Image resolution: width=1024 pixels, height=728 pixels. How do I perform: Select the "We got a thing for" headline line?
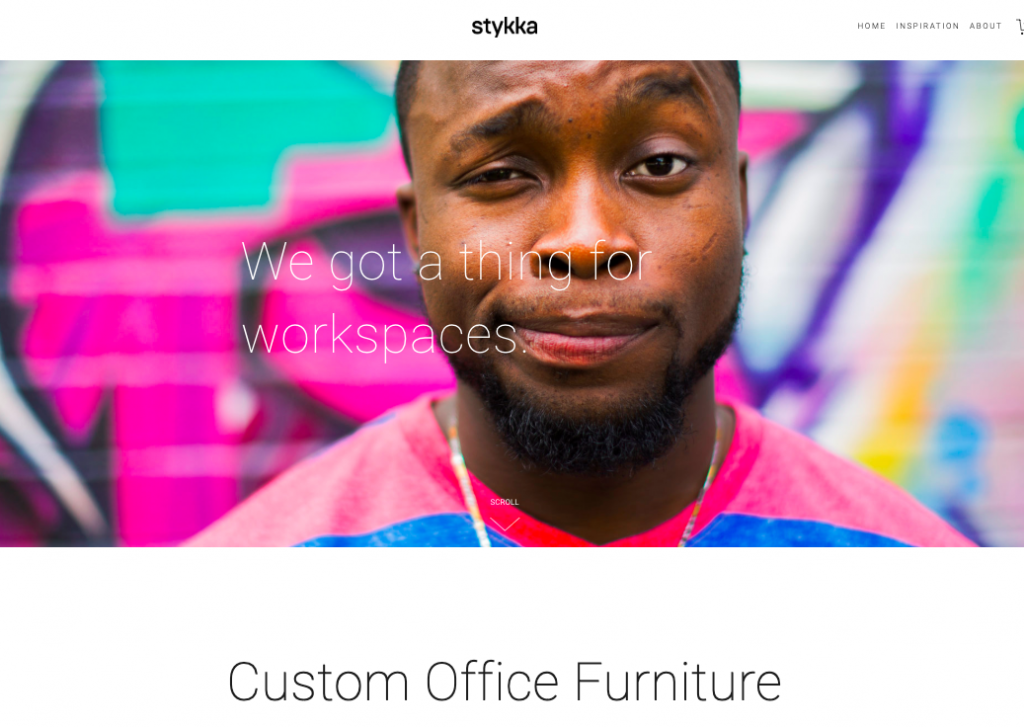pos(446,262)
